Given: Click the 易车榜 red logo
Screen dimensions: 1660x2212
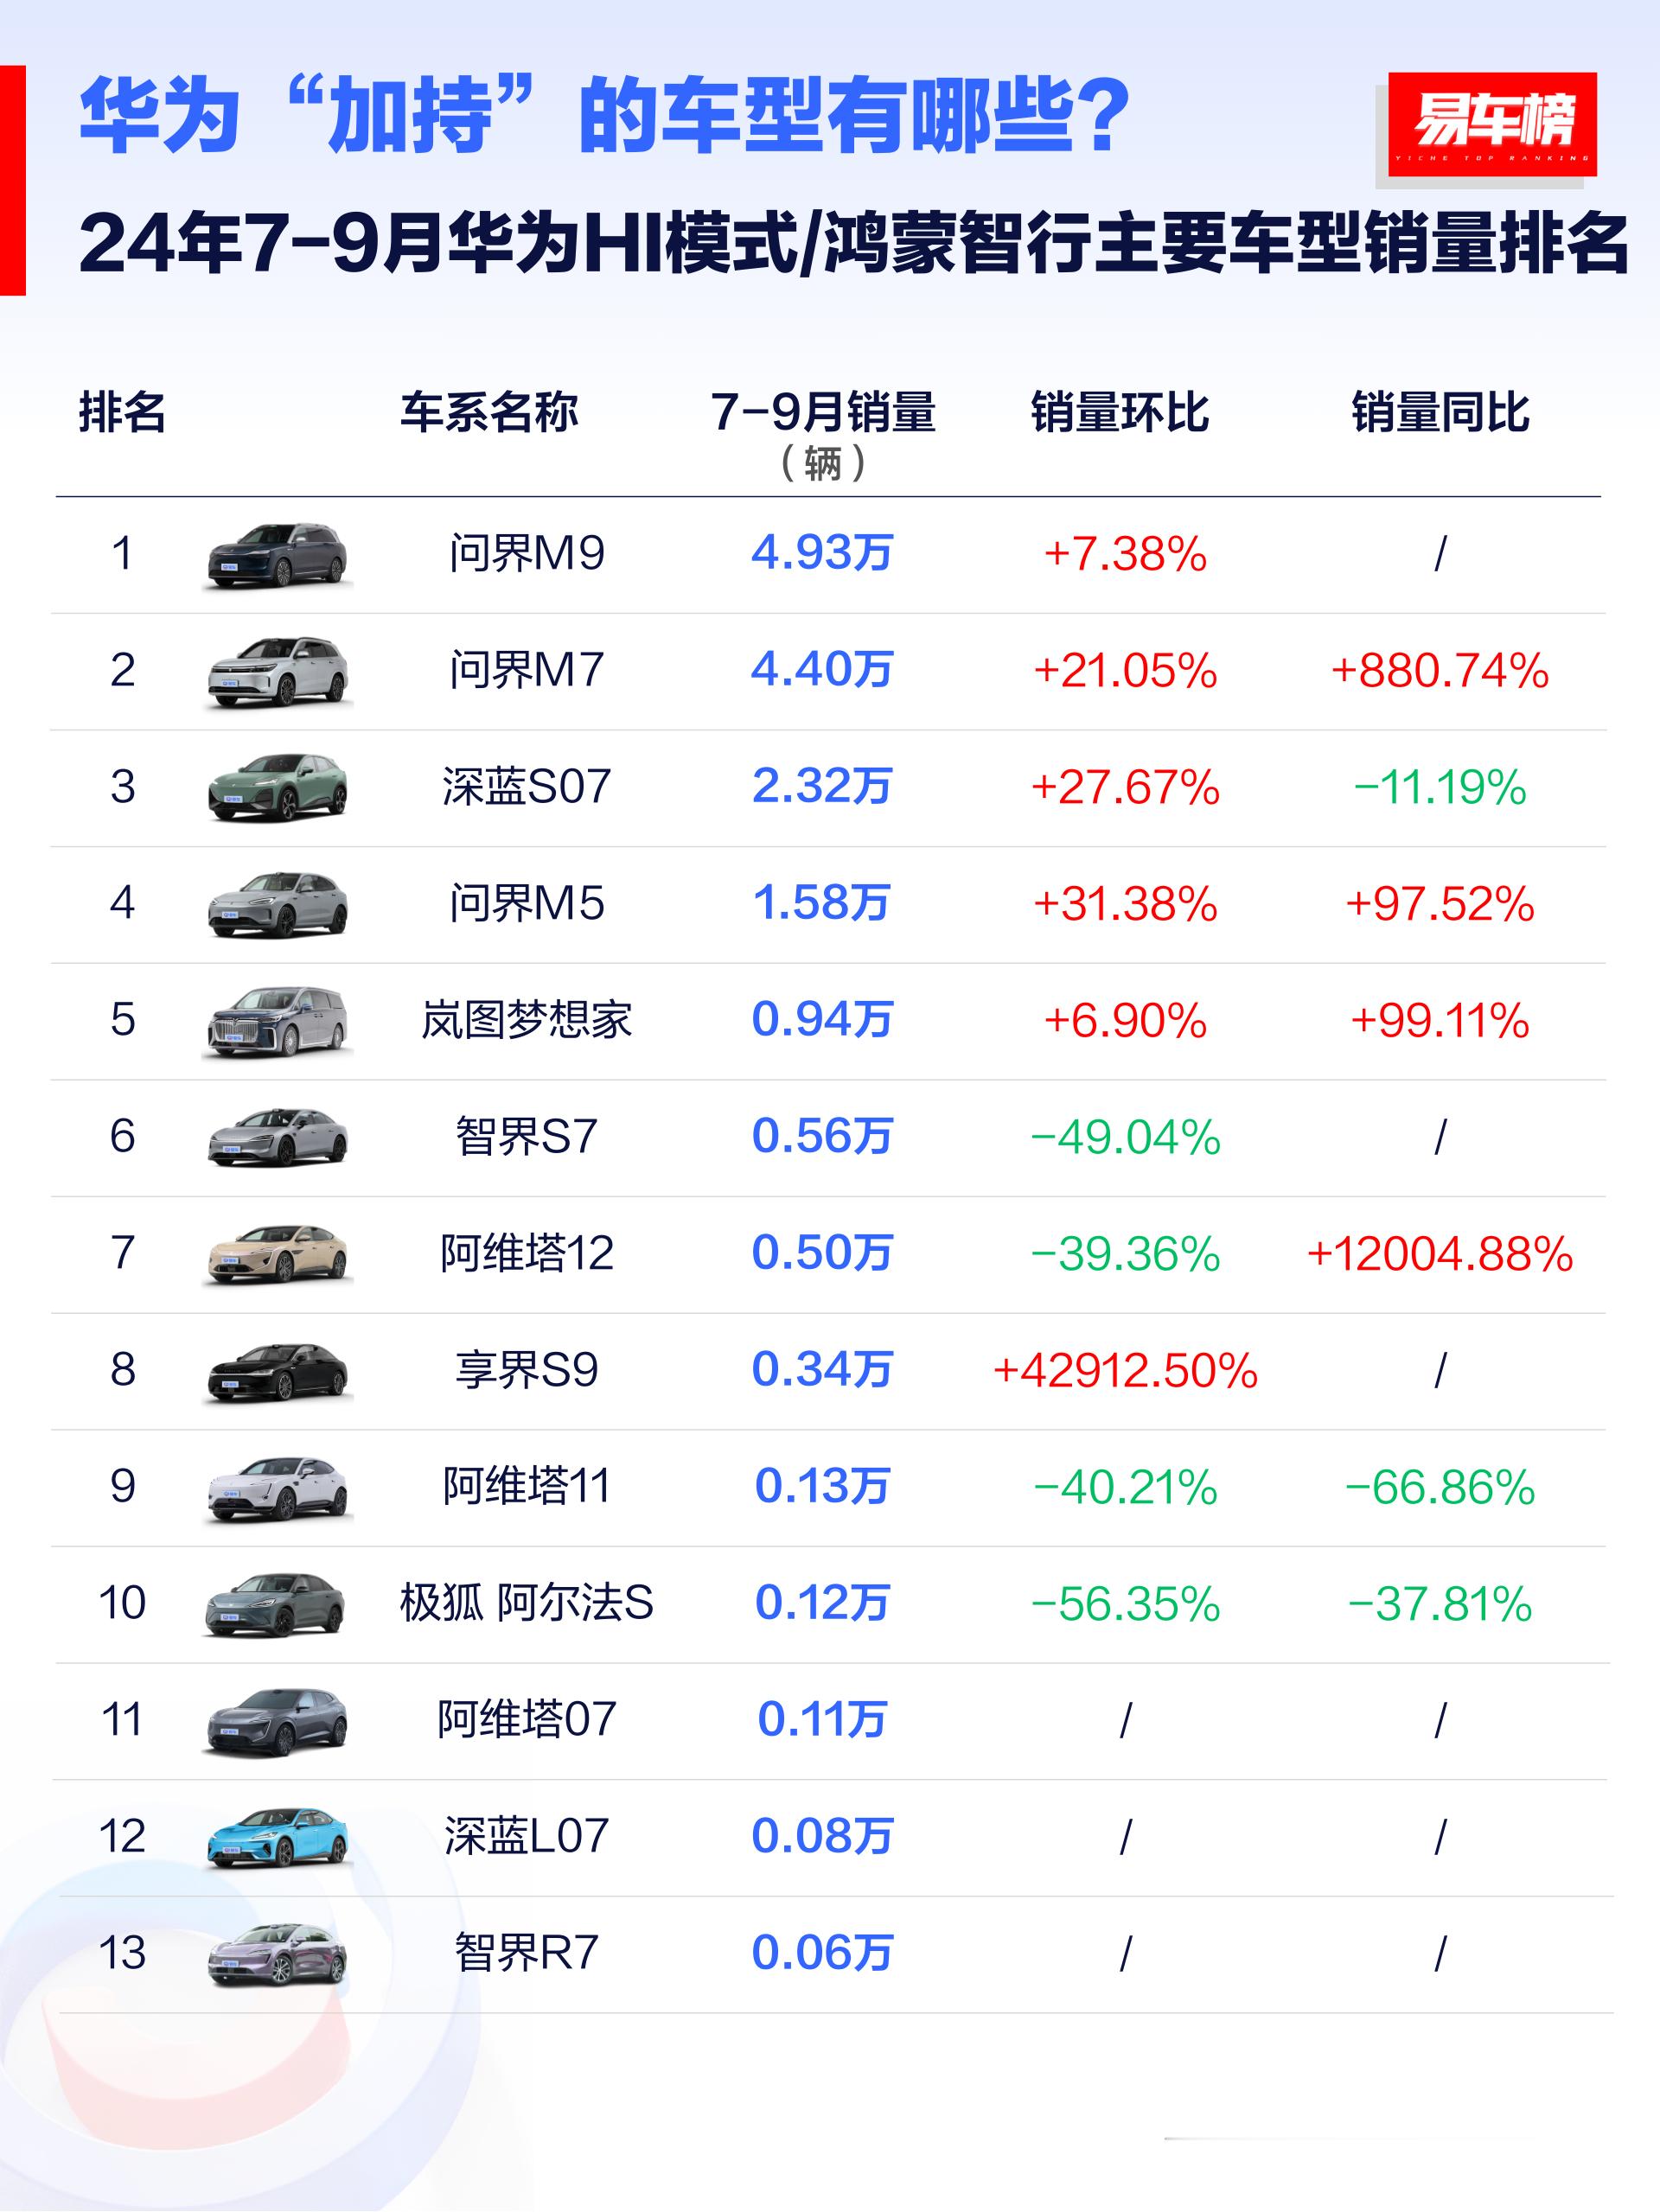Looking at the screenshot, I should (x=1491, y=125).
